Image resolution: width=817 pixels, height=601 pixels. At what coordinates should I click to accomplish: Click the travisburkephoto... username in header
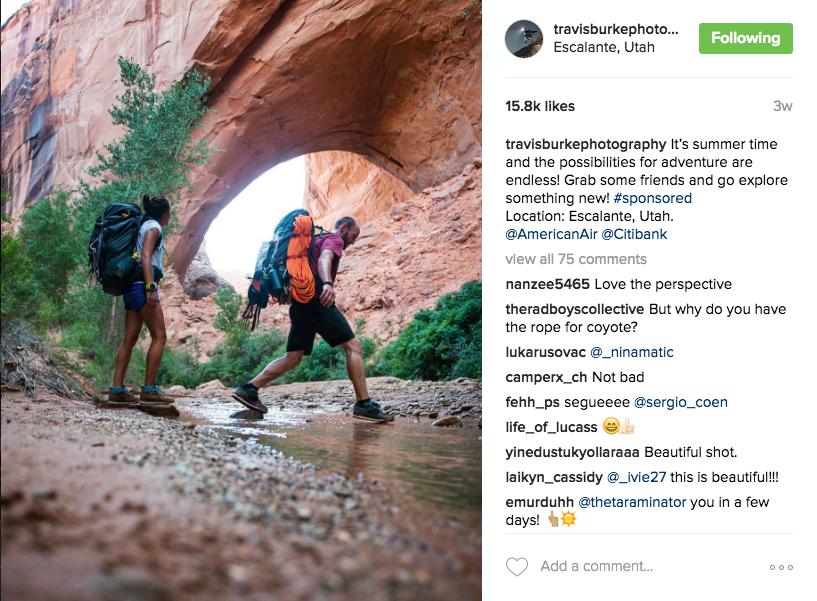coord(616,29)
